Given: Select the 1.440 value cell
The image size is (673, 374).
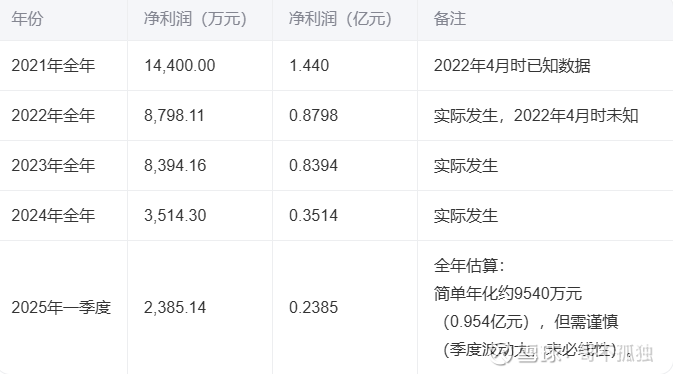Looking at the screenshot, I should click(x=309, y=66).
